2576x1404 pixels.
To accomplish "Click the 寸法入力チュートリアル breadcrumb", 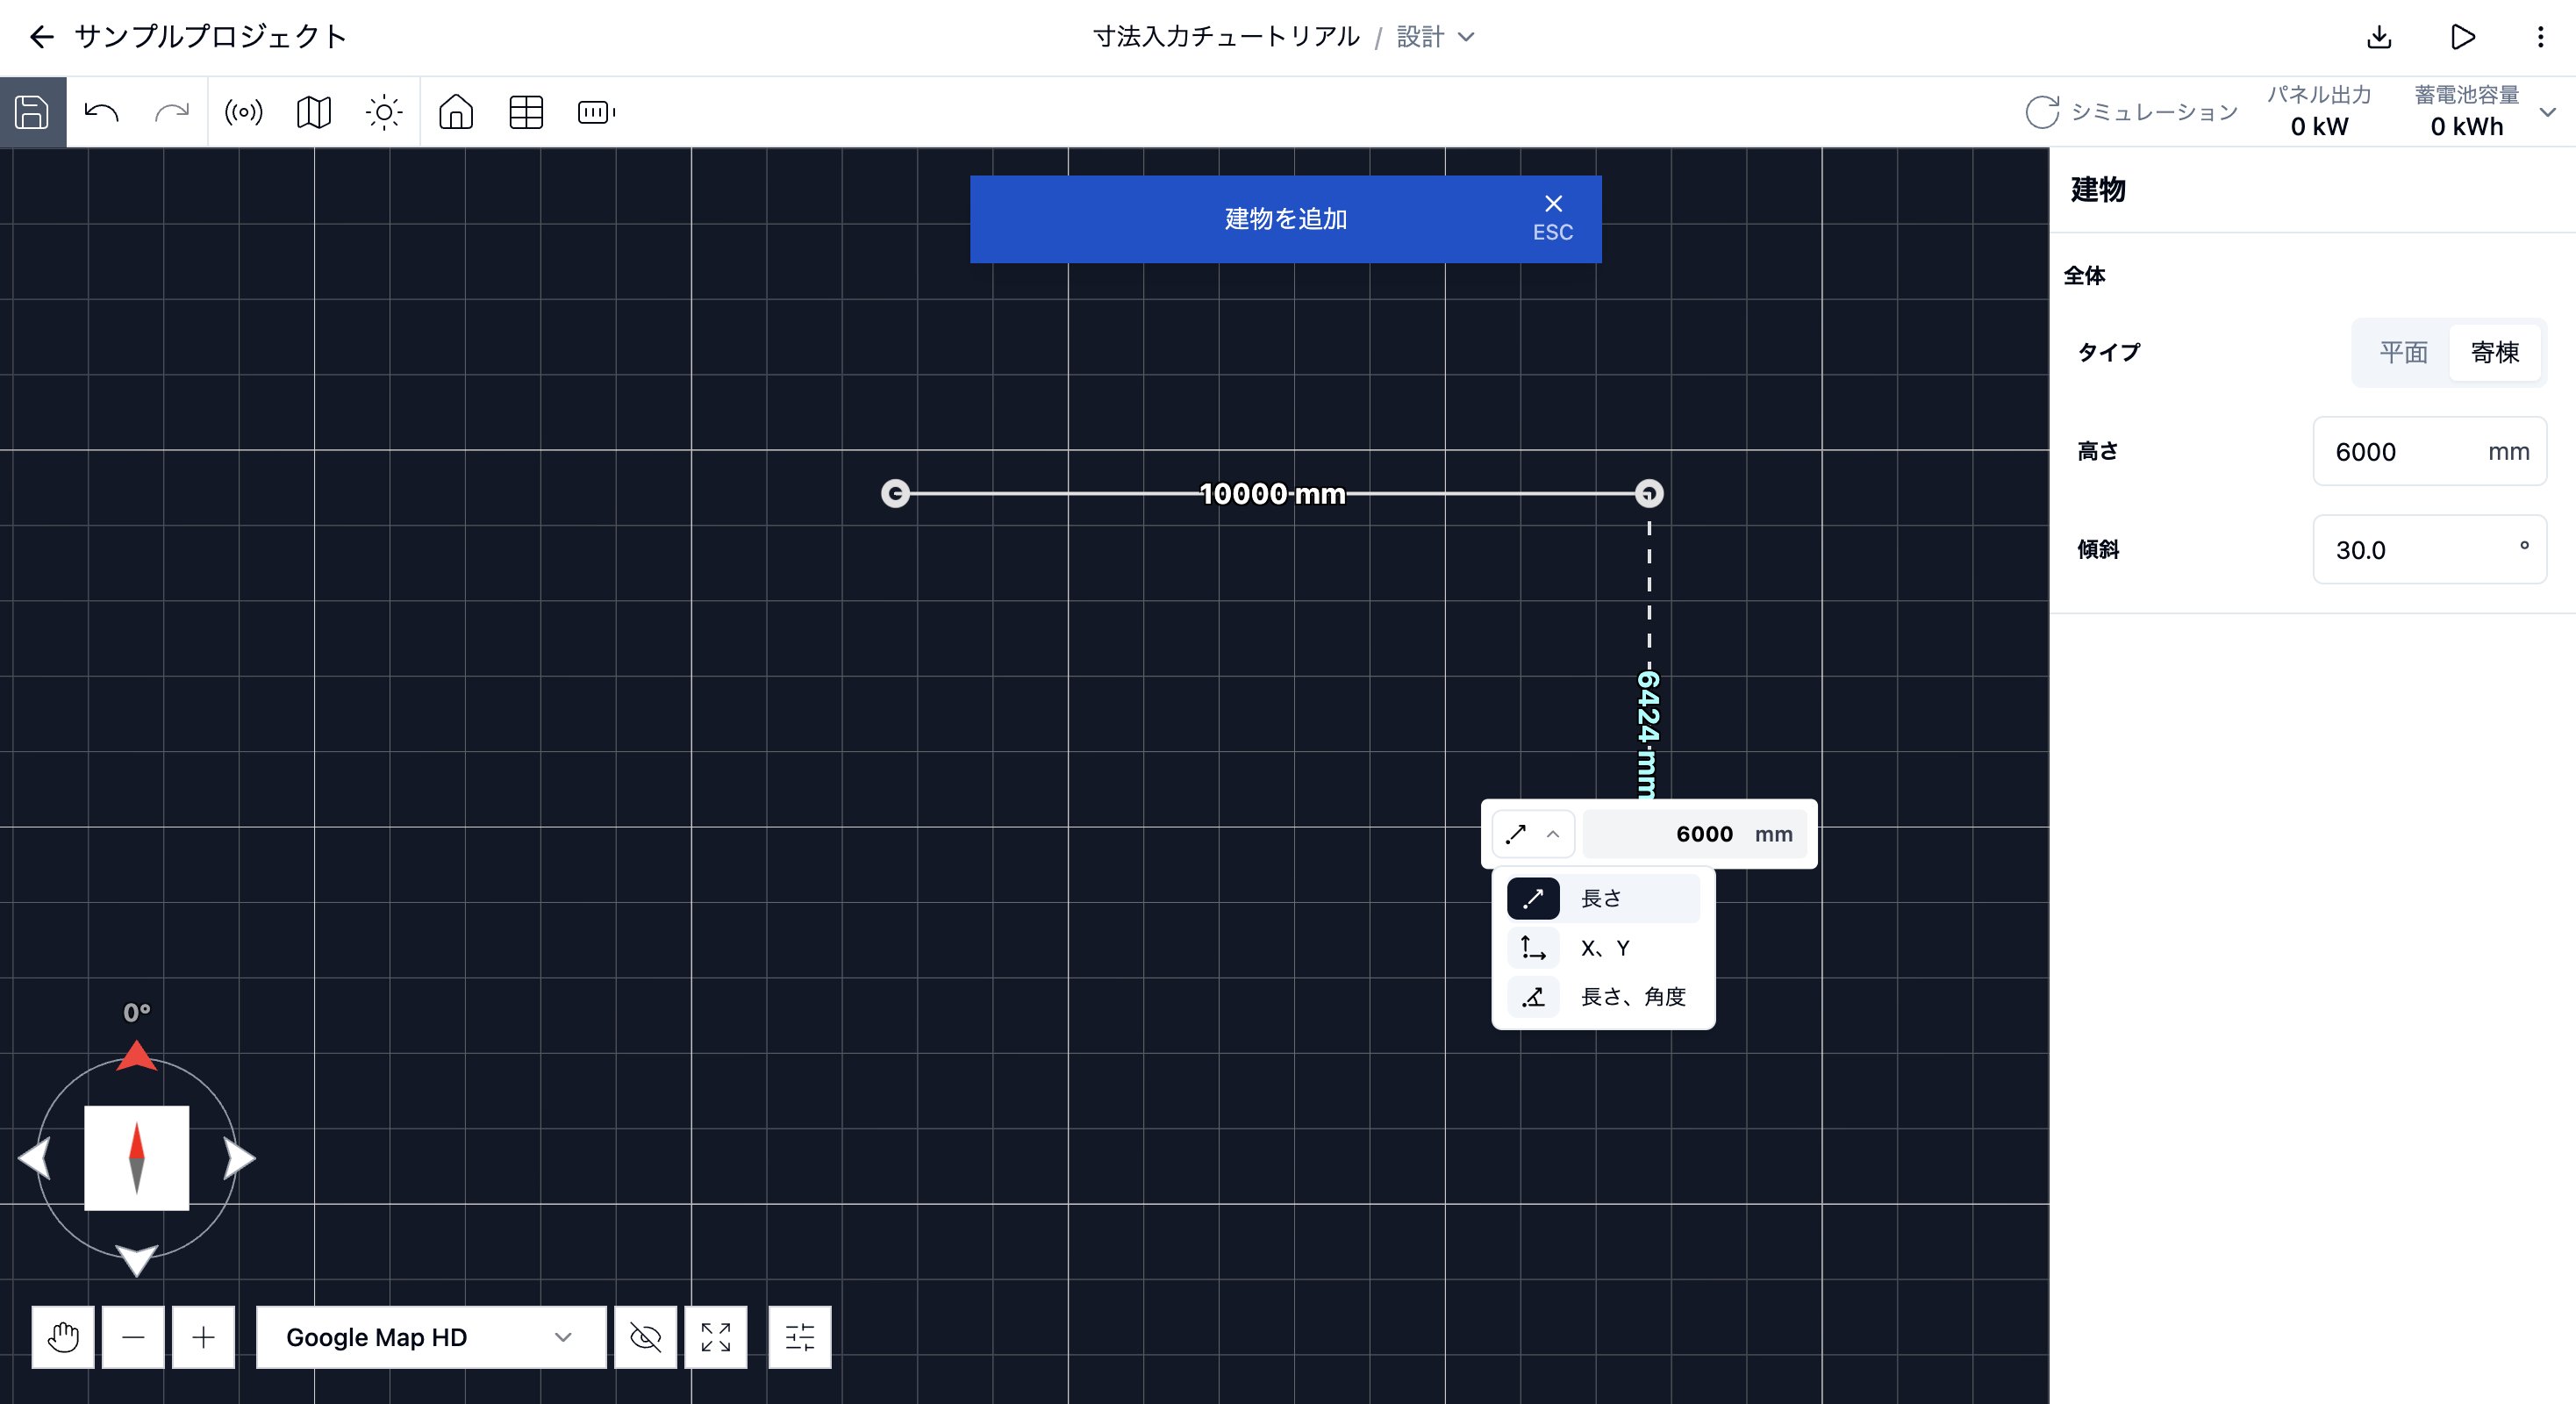I will [x=1227, y=37].
